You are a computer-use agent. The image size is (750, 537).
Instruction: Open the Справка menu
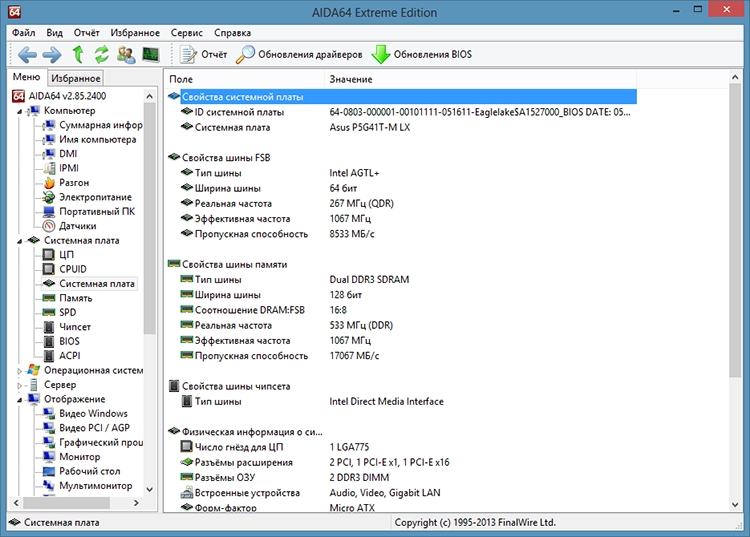(x=233, y=32)
